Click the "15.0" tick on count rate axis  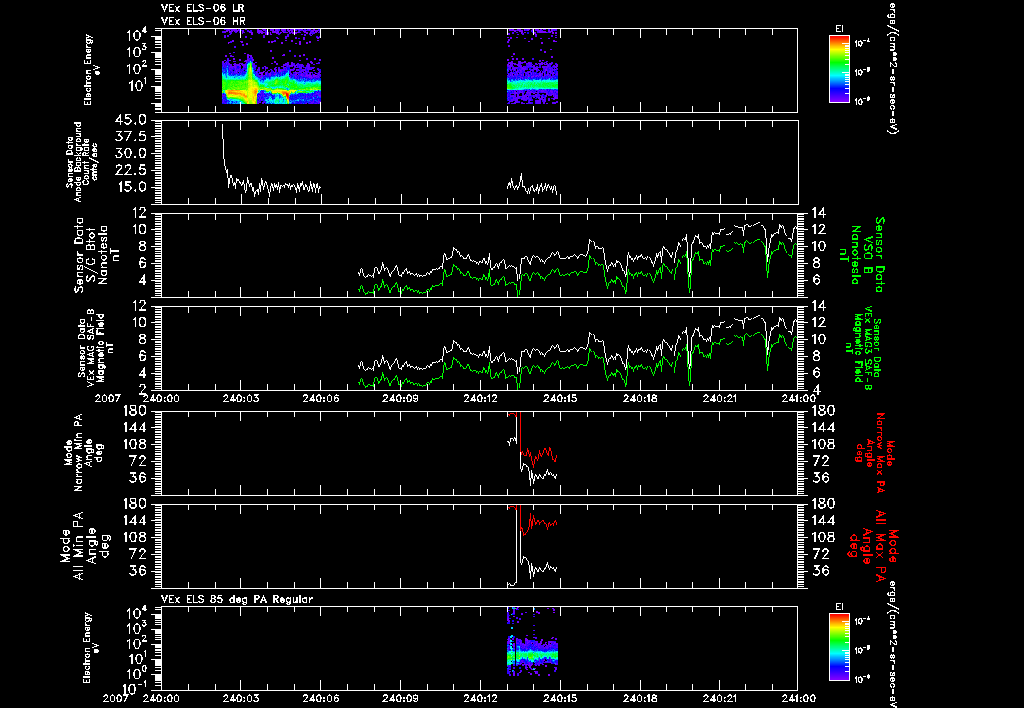click(x=133, y=187)
